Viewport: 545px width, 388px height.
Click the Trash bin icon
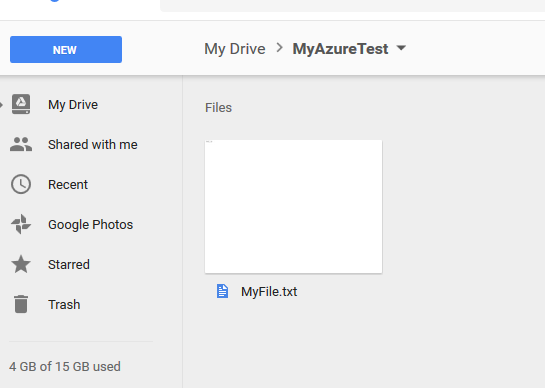coord(21,304)
